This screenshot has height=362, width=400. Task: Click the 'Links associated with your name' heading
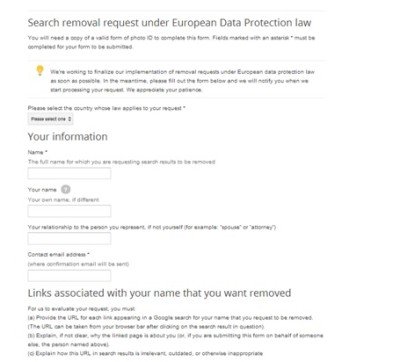tap(159, 293)
